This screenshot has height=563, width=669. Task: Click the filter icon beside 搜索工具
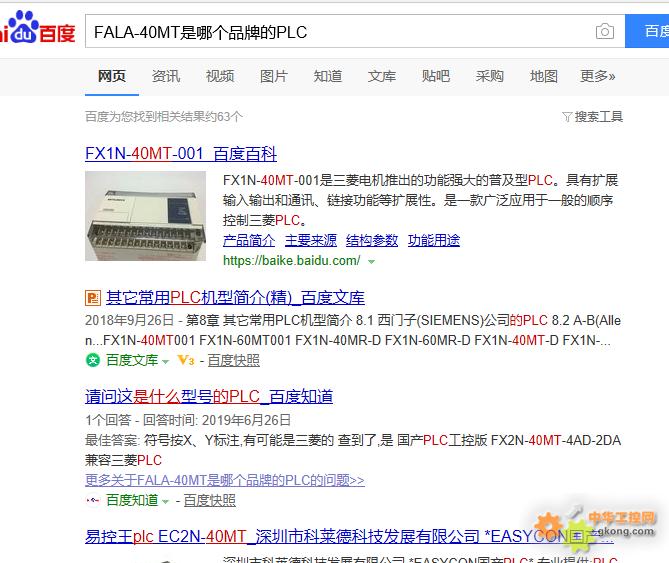567,117
